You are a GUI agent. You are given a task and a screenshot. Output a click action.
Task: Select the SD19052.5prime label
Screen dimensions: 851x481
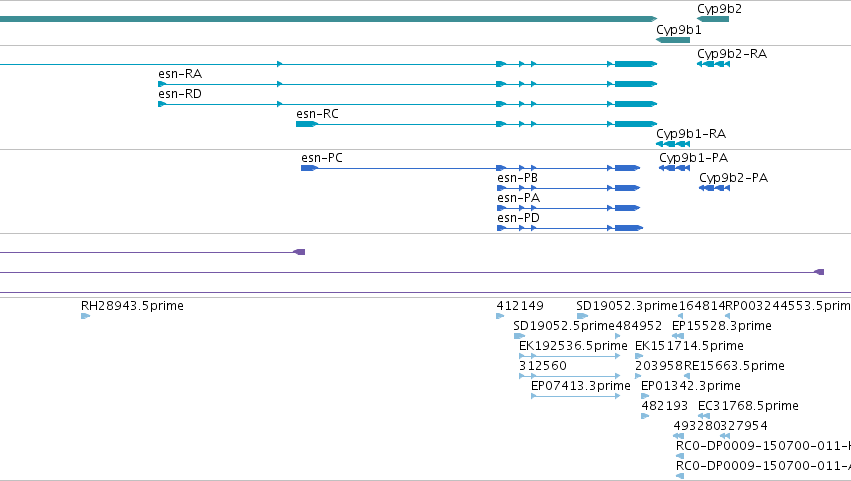(x=564, y=326)
